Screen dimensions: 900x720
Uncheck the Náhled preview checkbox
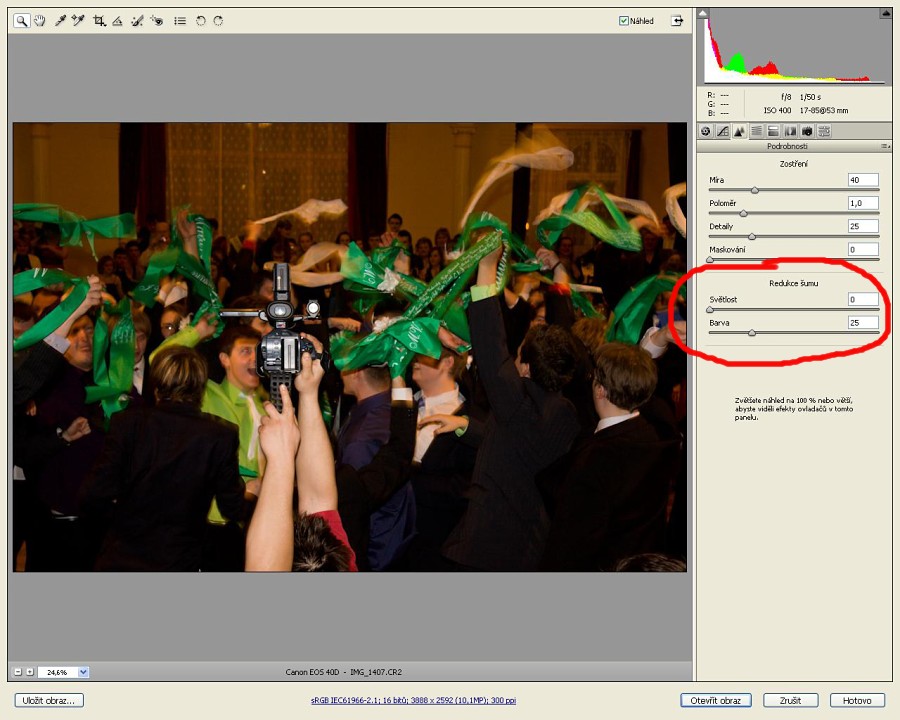624,21
